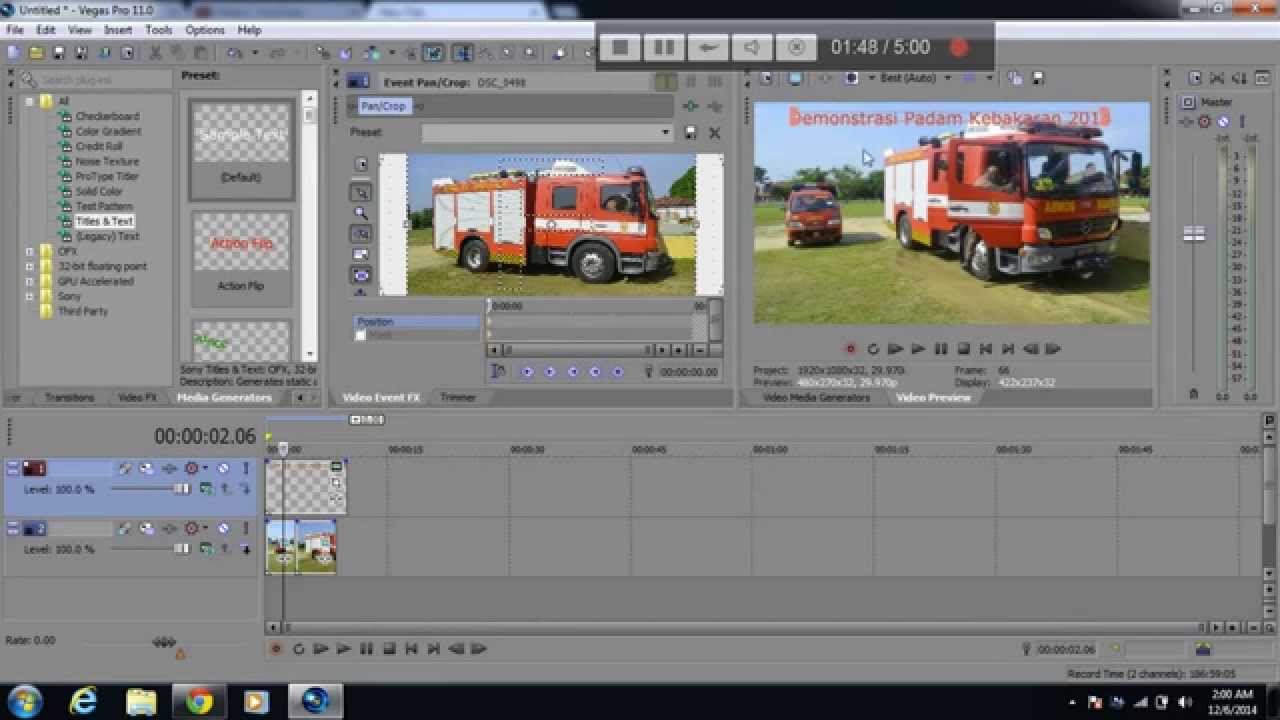This screenshot has width=1280, height=720.
Task: Stop playback in the timeline transport bar
Action: (389, 649)
